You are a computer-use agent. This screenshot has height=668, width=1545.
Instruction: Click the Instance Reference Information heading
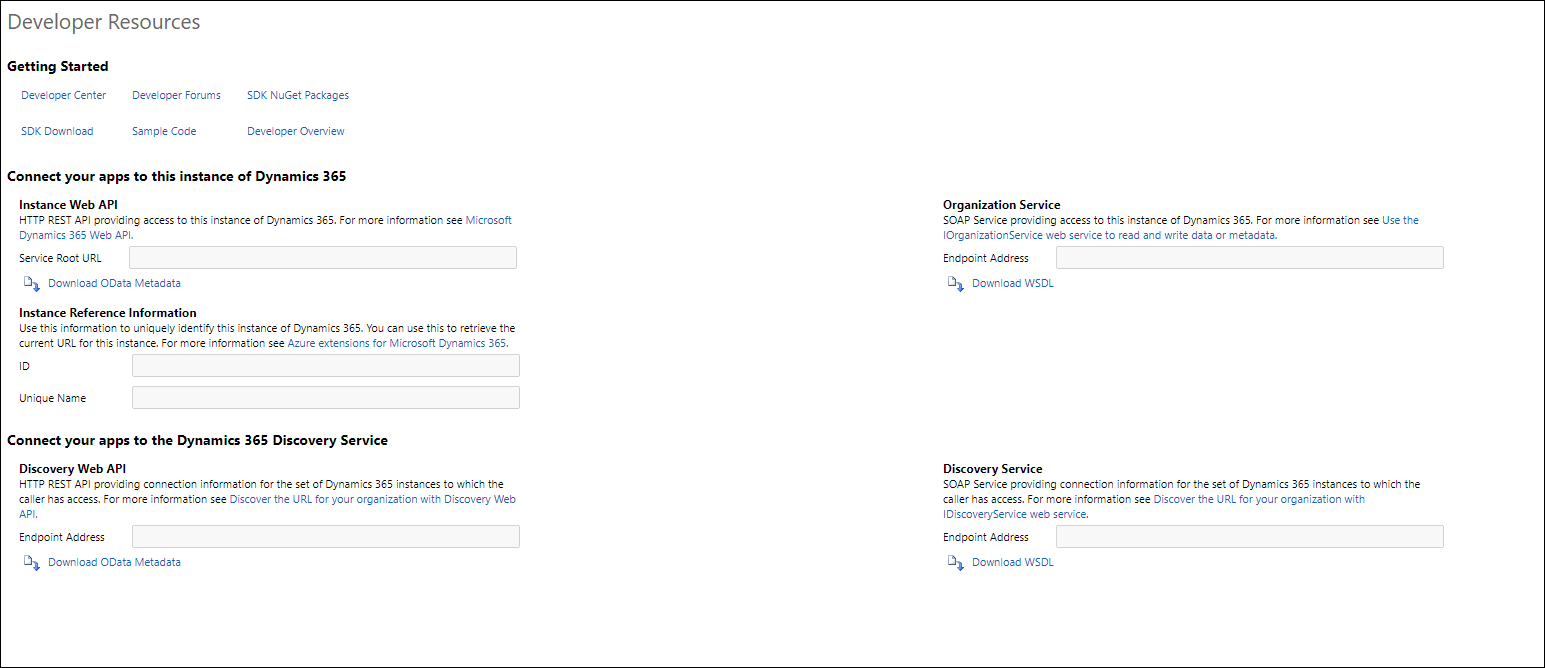(x=108, y=313)
